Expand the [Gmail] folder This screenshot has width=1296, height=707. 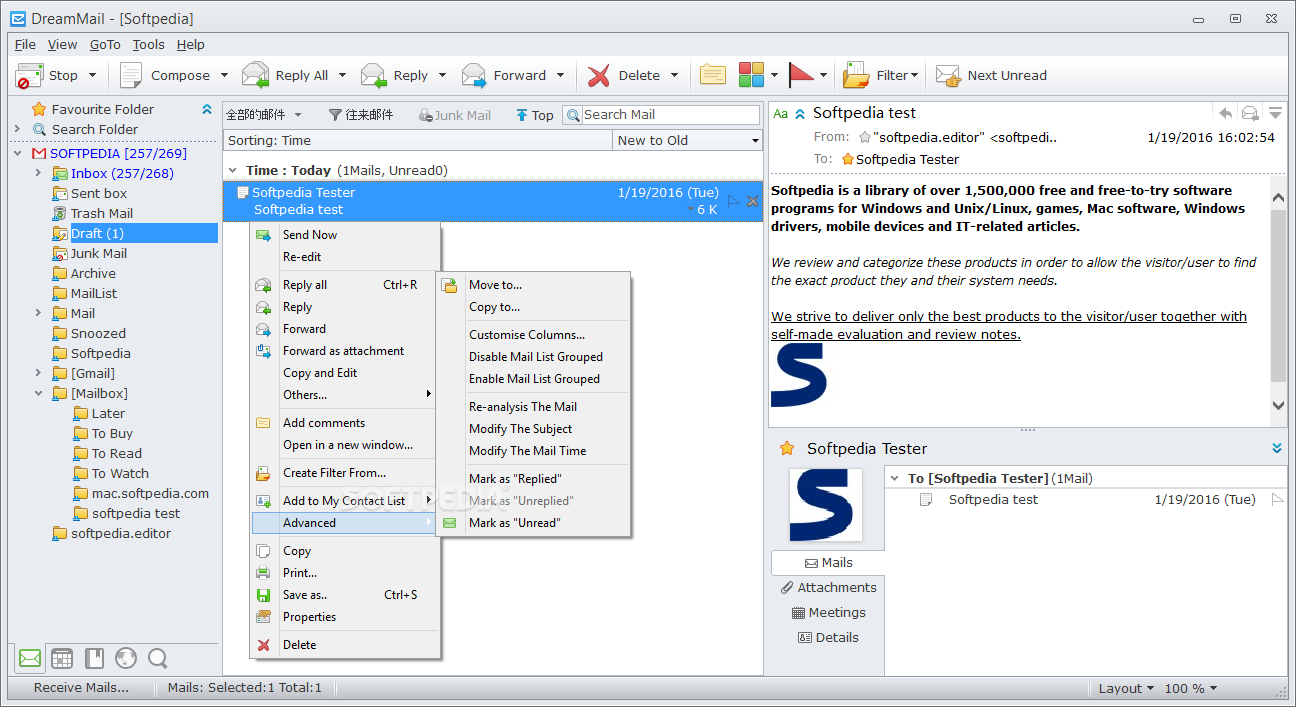tap(39, 374)
